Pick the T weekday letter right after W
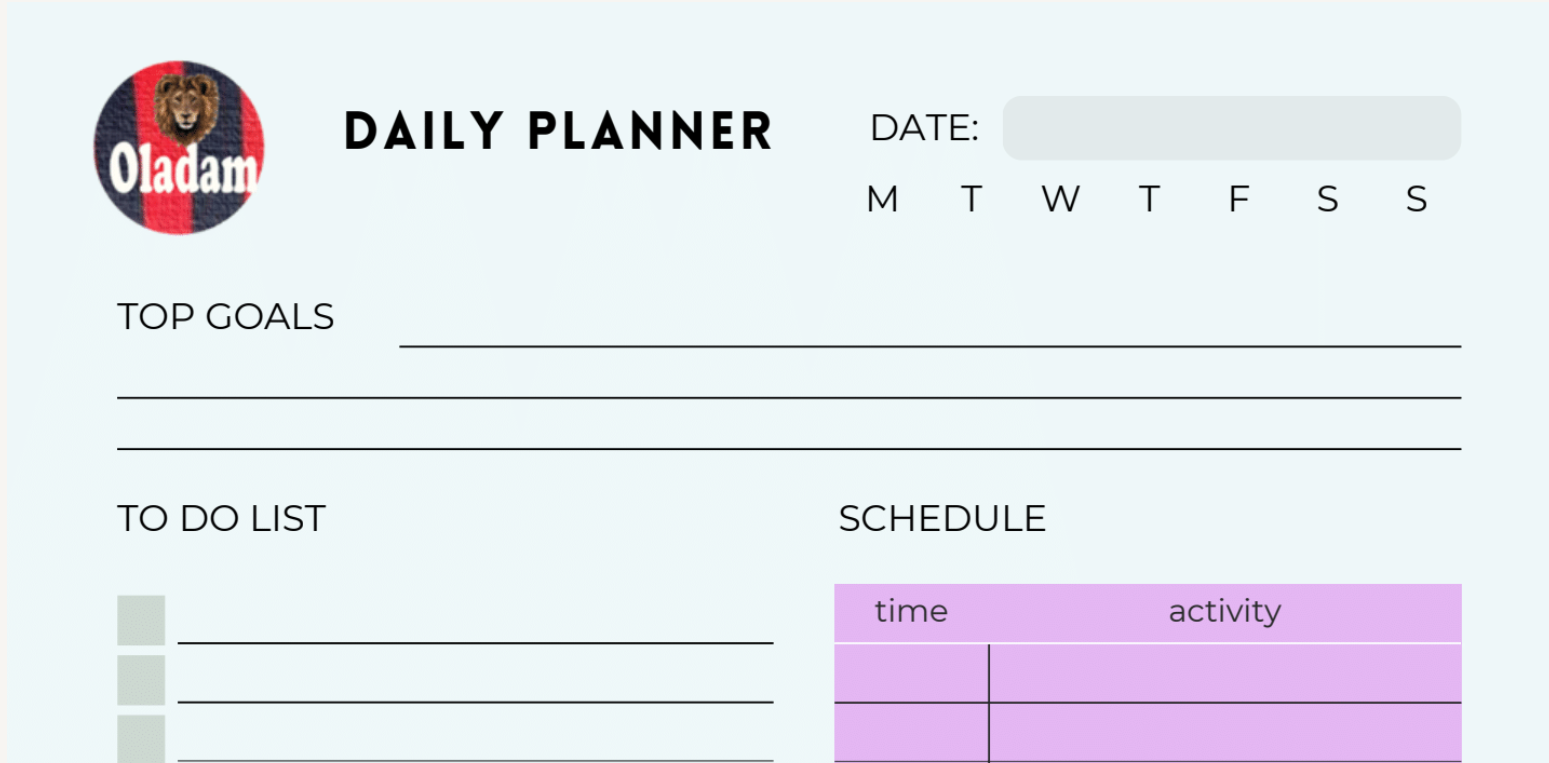 [1149, 200]
